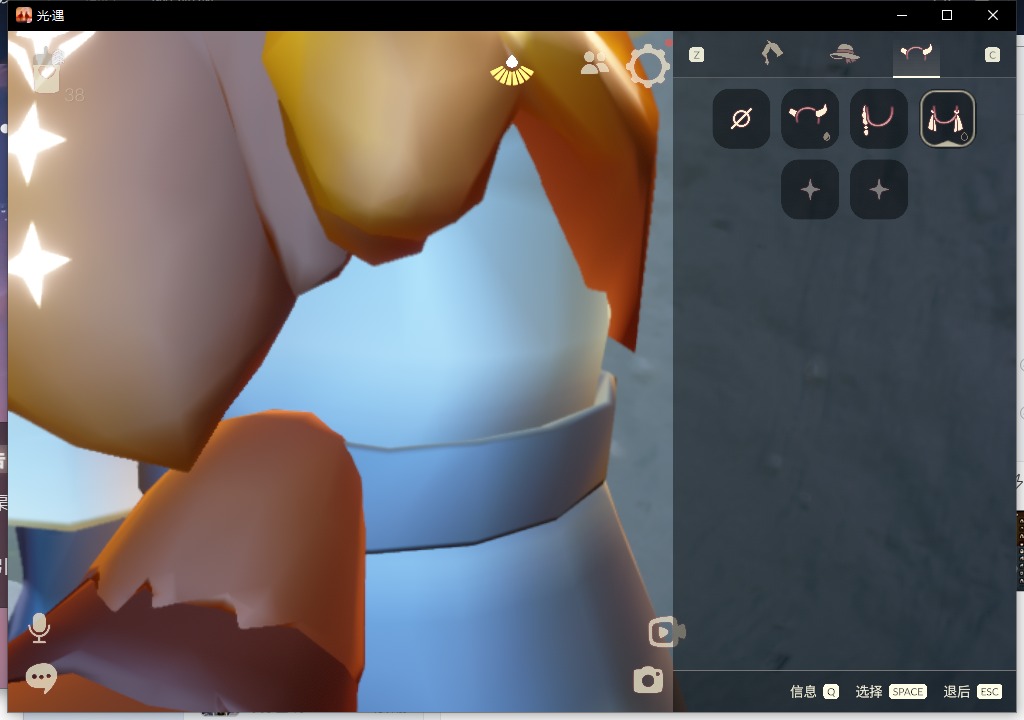Click the 选择 SPACE select button
This screenshot has height=720, width=1024.
click(x=891, y=692)
